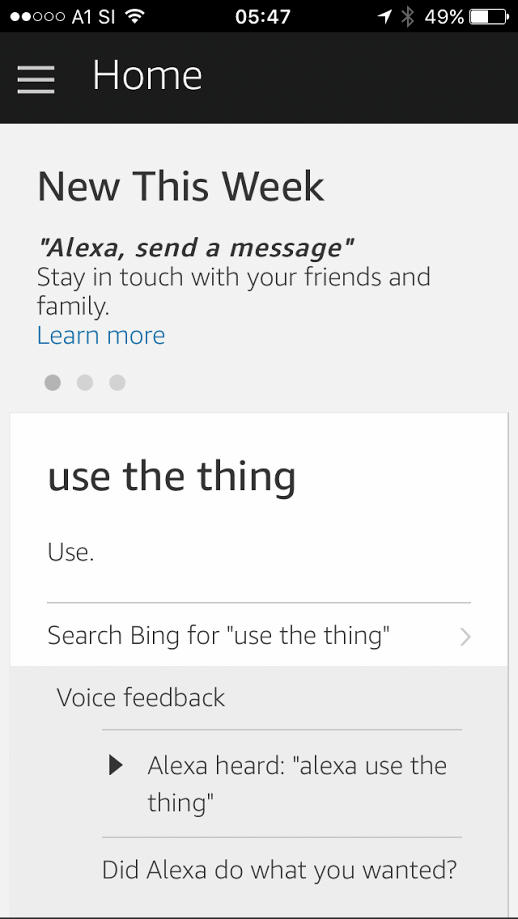This screenshot has width=518, height=919.
Task: Select the third carousel page dot
Action: tap(117, 383)
